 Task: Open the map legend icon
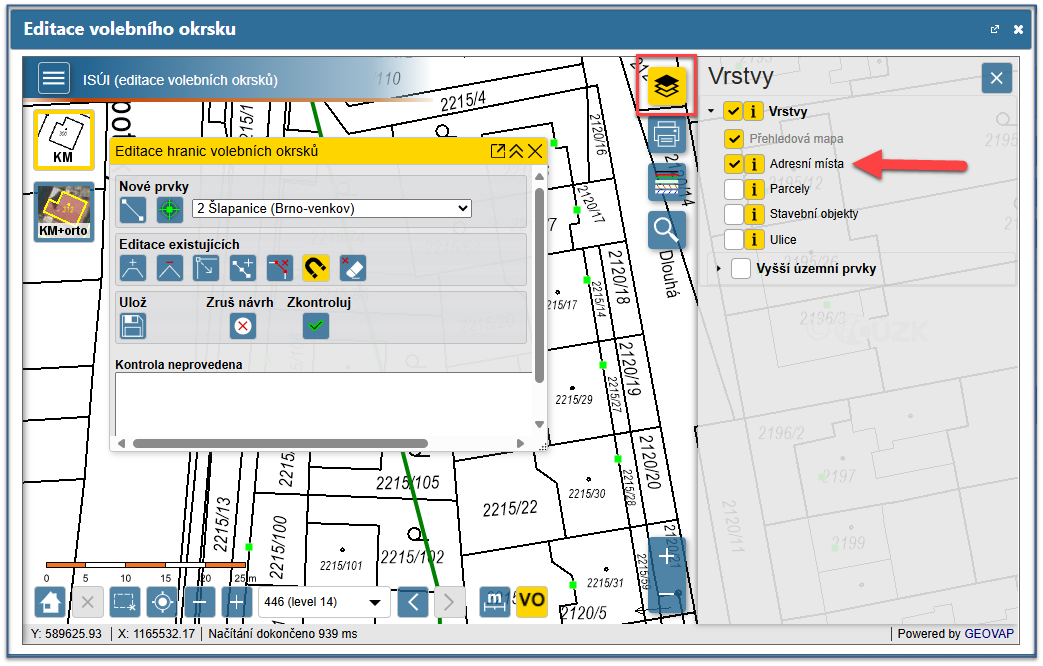[x=667, y=182]
